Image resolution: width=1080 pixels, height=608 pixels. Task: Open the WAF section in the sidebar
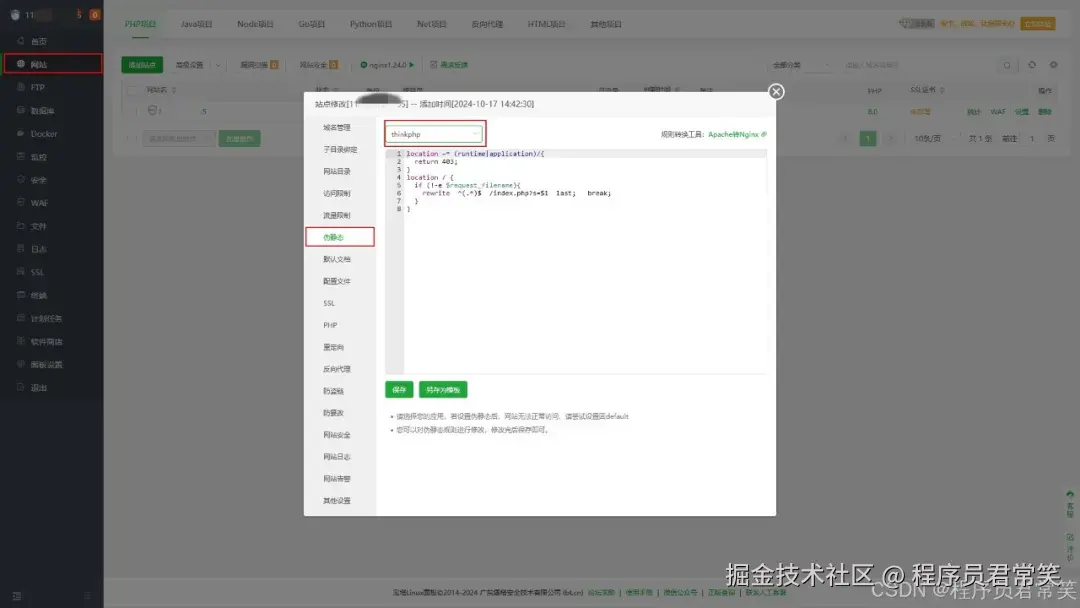[x=40, y=202]
